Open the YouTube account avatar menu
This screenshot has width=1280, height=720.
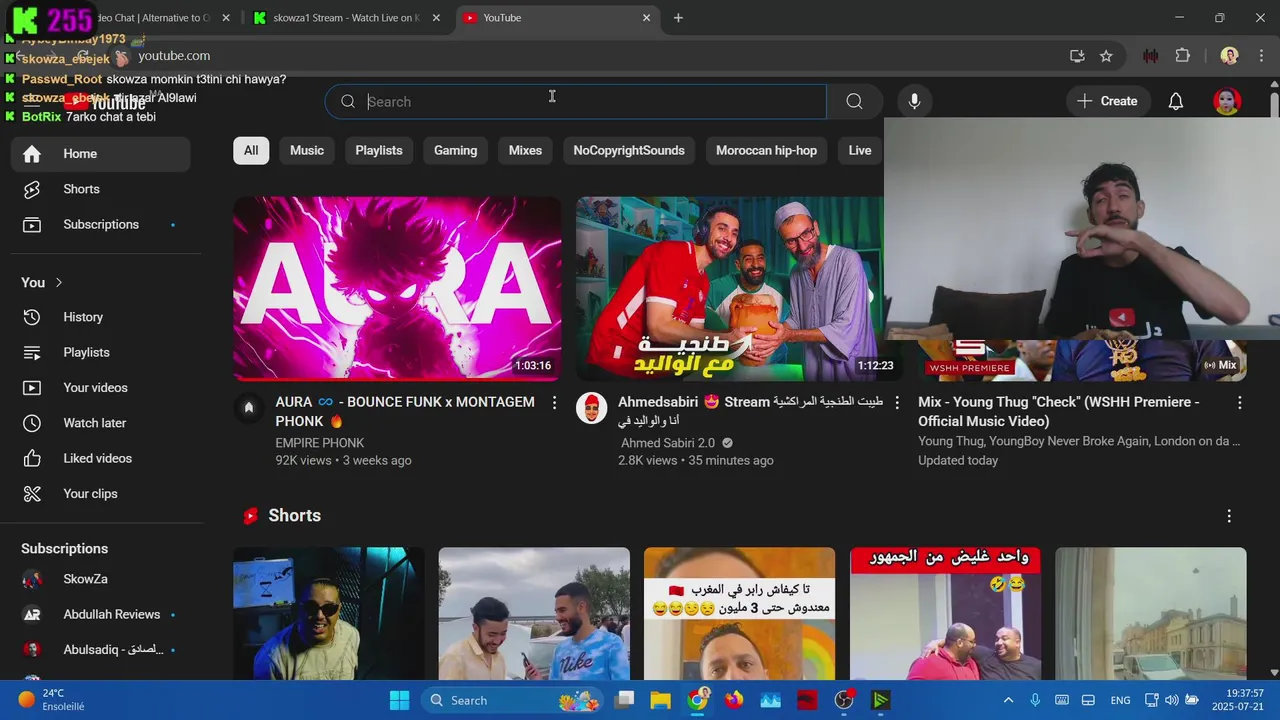click(1227, 101)
